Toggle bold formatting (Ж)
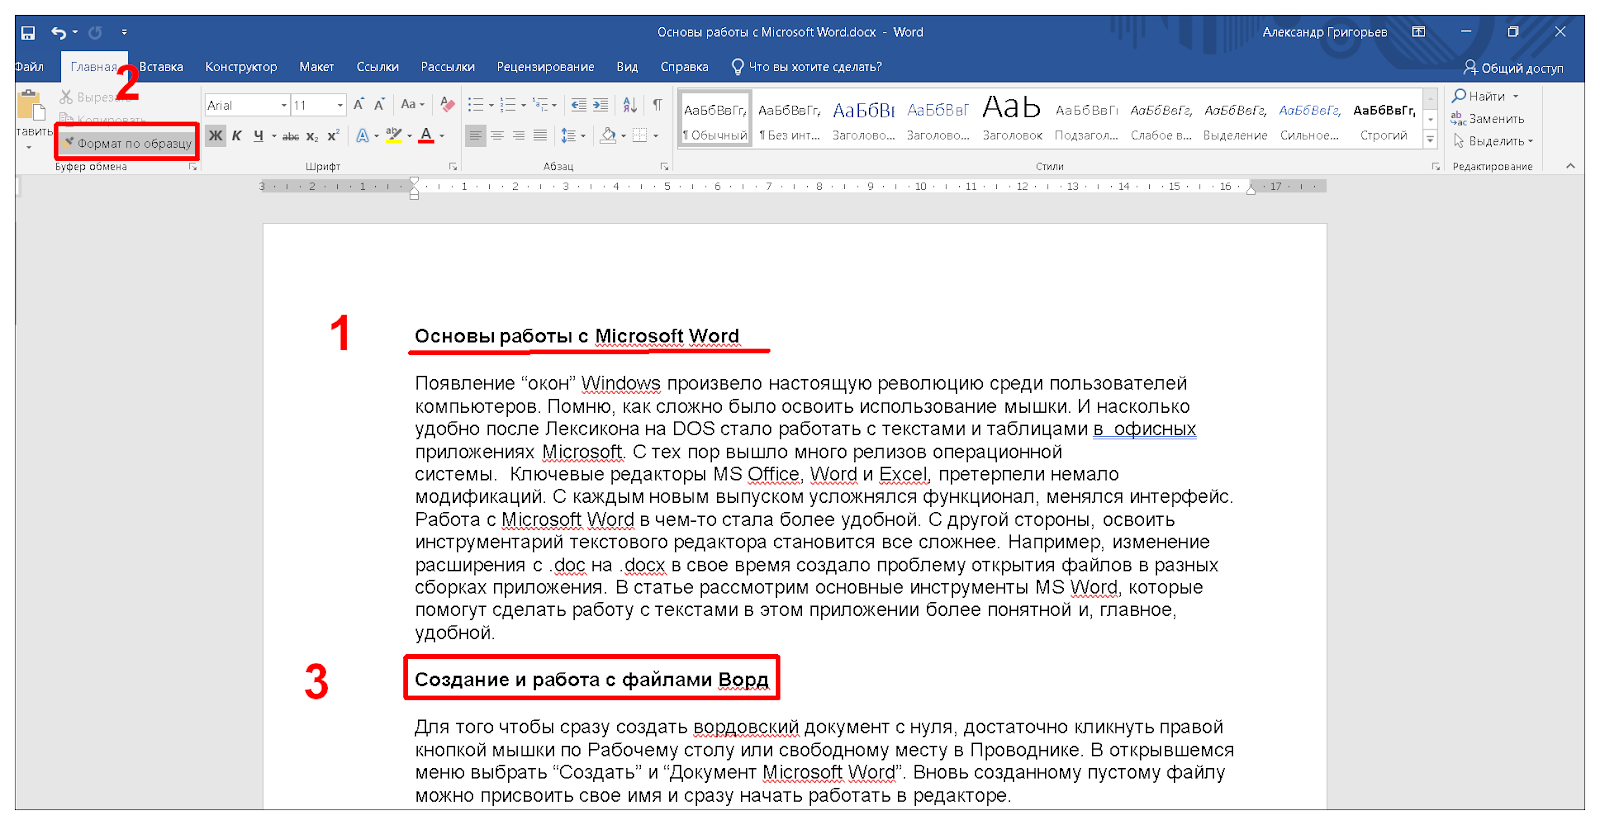Screen dimensions: 1600x825 [x=215, y=136]
